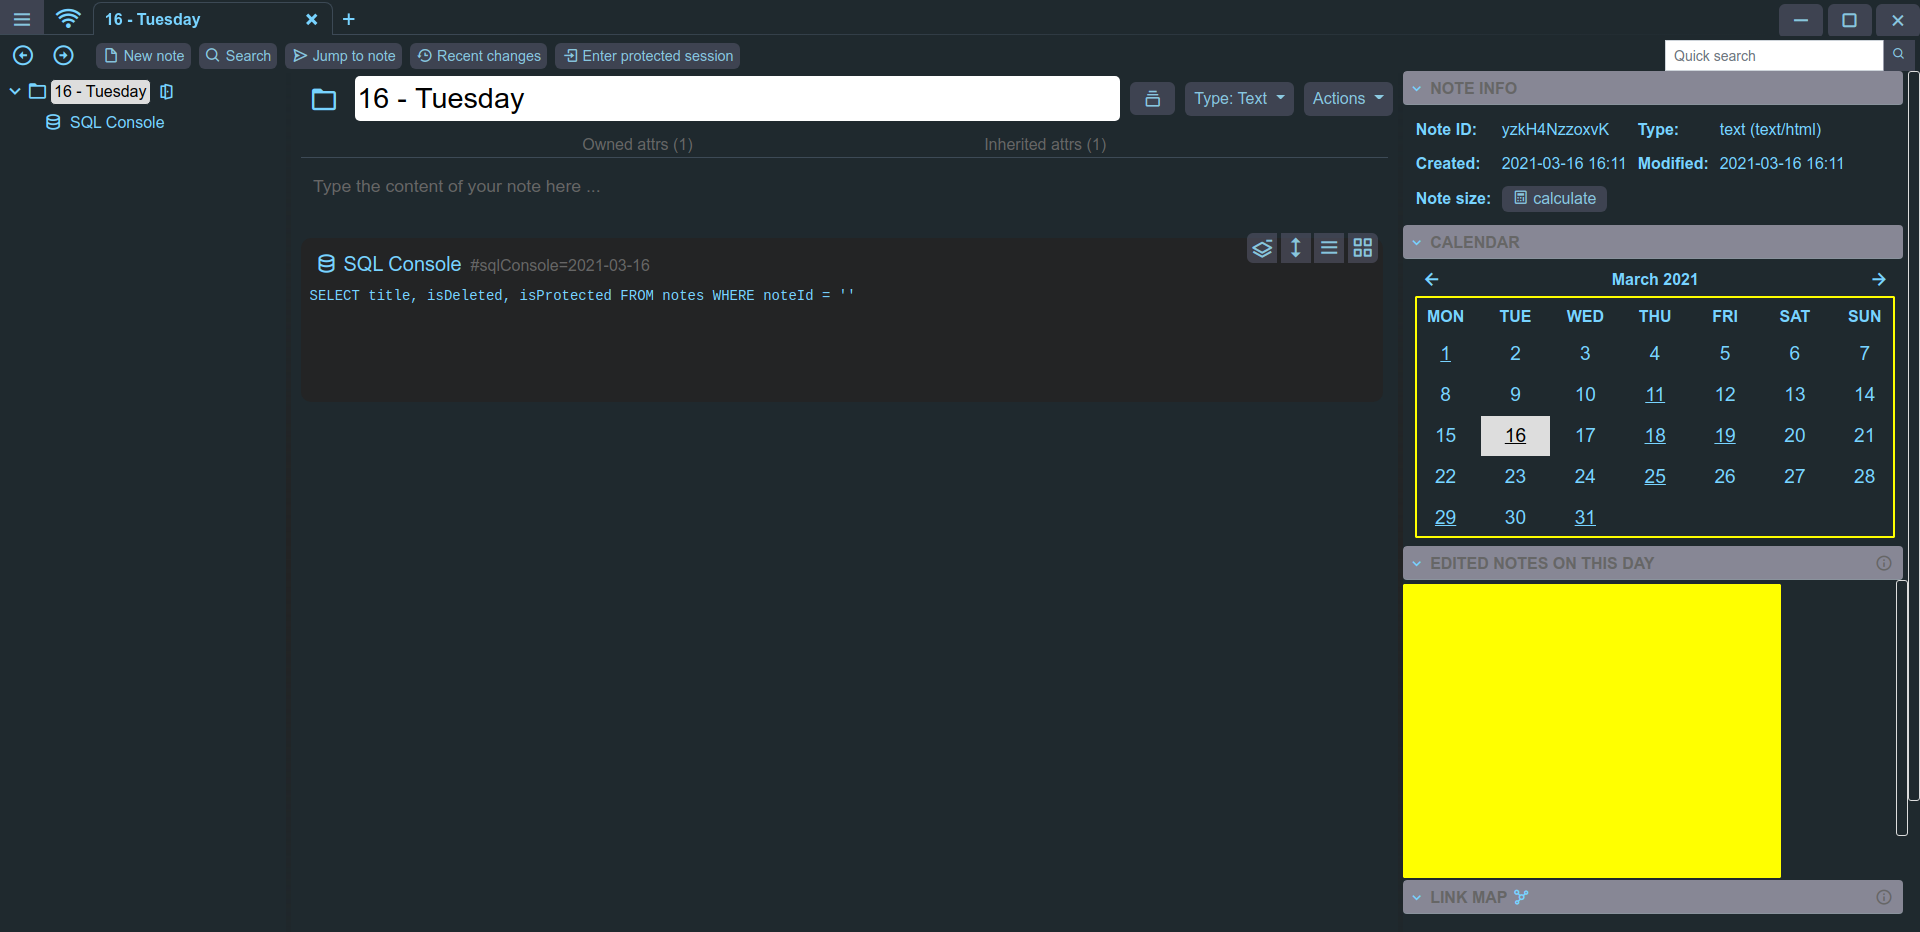The width and height of the screenshot is (1920, 932).
Task: Collapse the CALENDAR panel
Action: tap(1416, 243)
